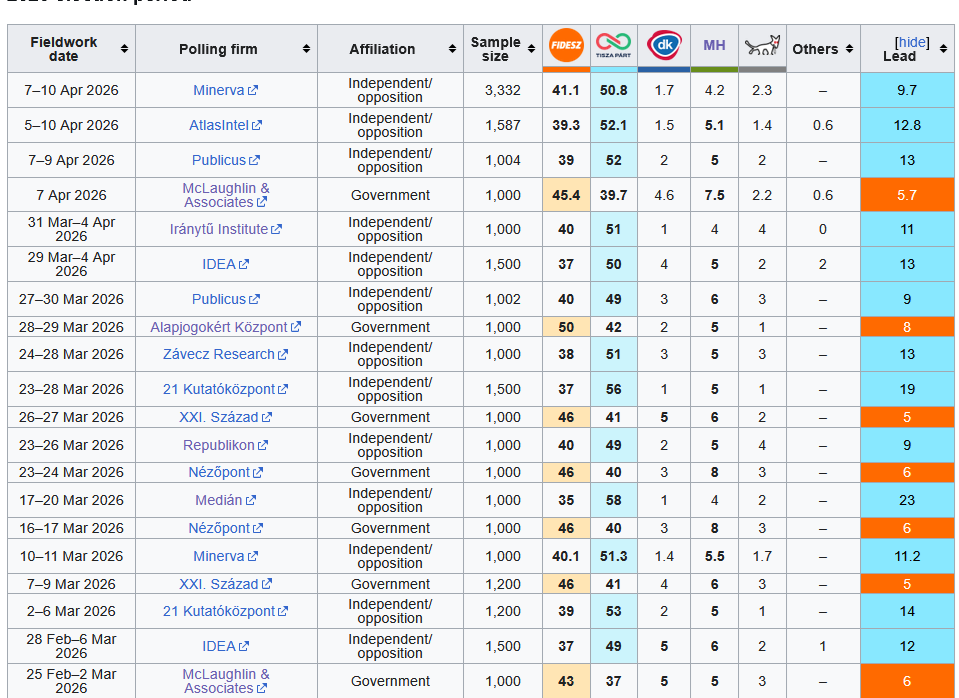Open XXI. Század link for 26–27 Mar 2026
Viewport: 959px width, 698px height.
click(x=225, y=417)
